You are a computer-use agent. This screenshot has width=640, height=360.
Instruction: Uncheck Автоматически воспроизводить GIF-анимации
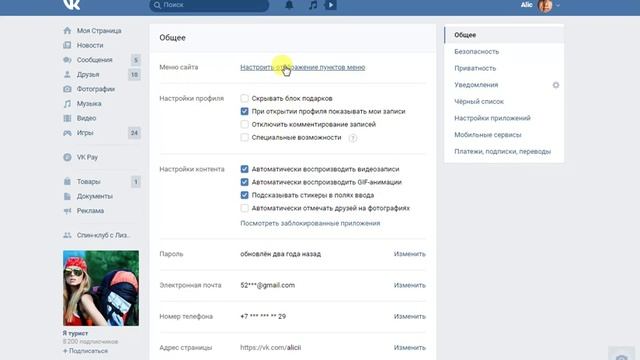coord(244,182)
